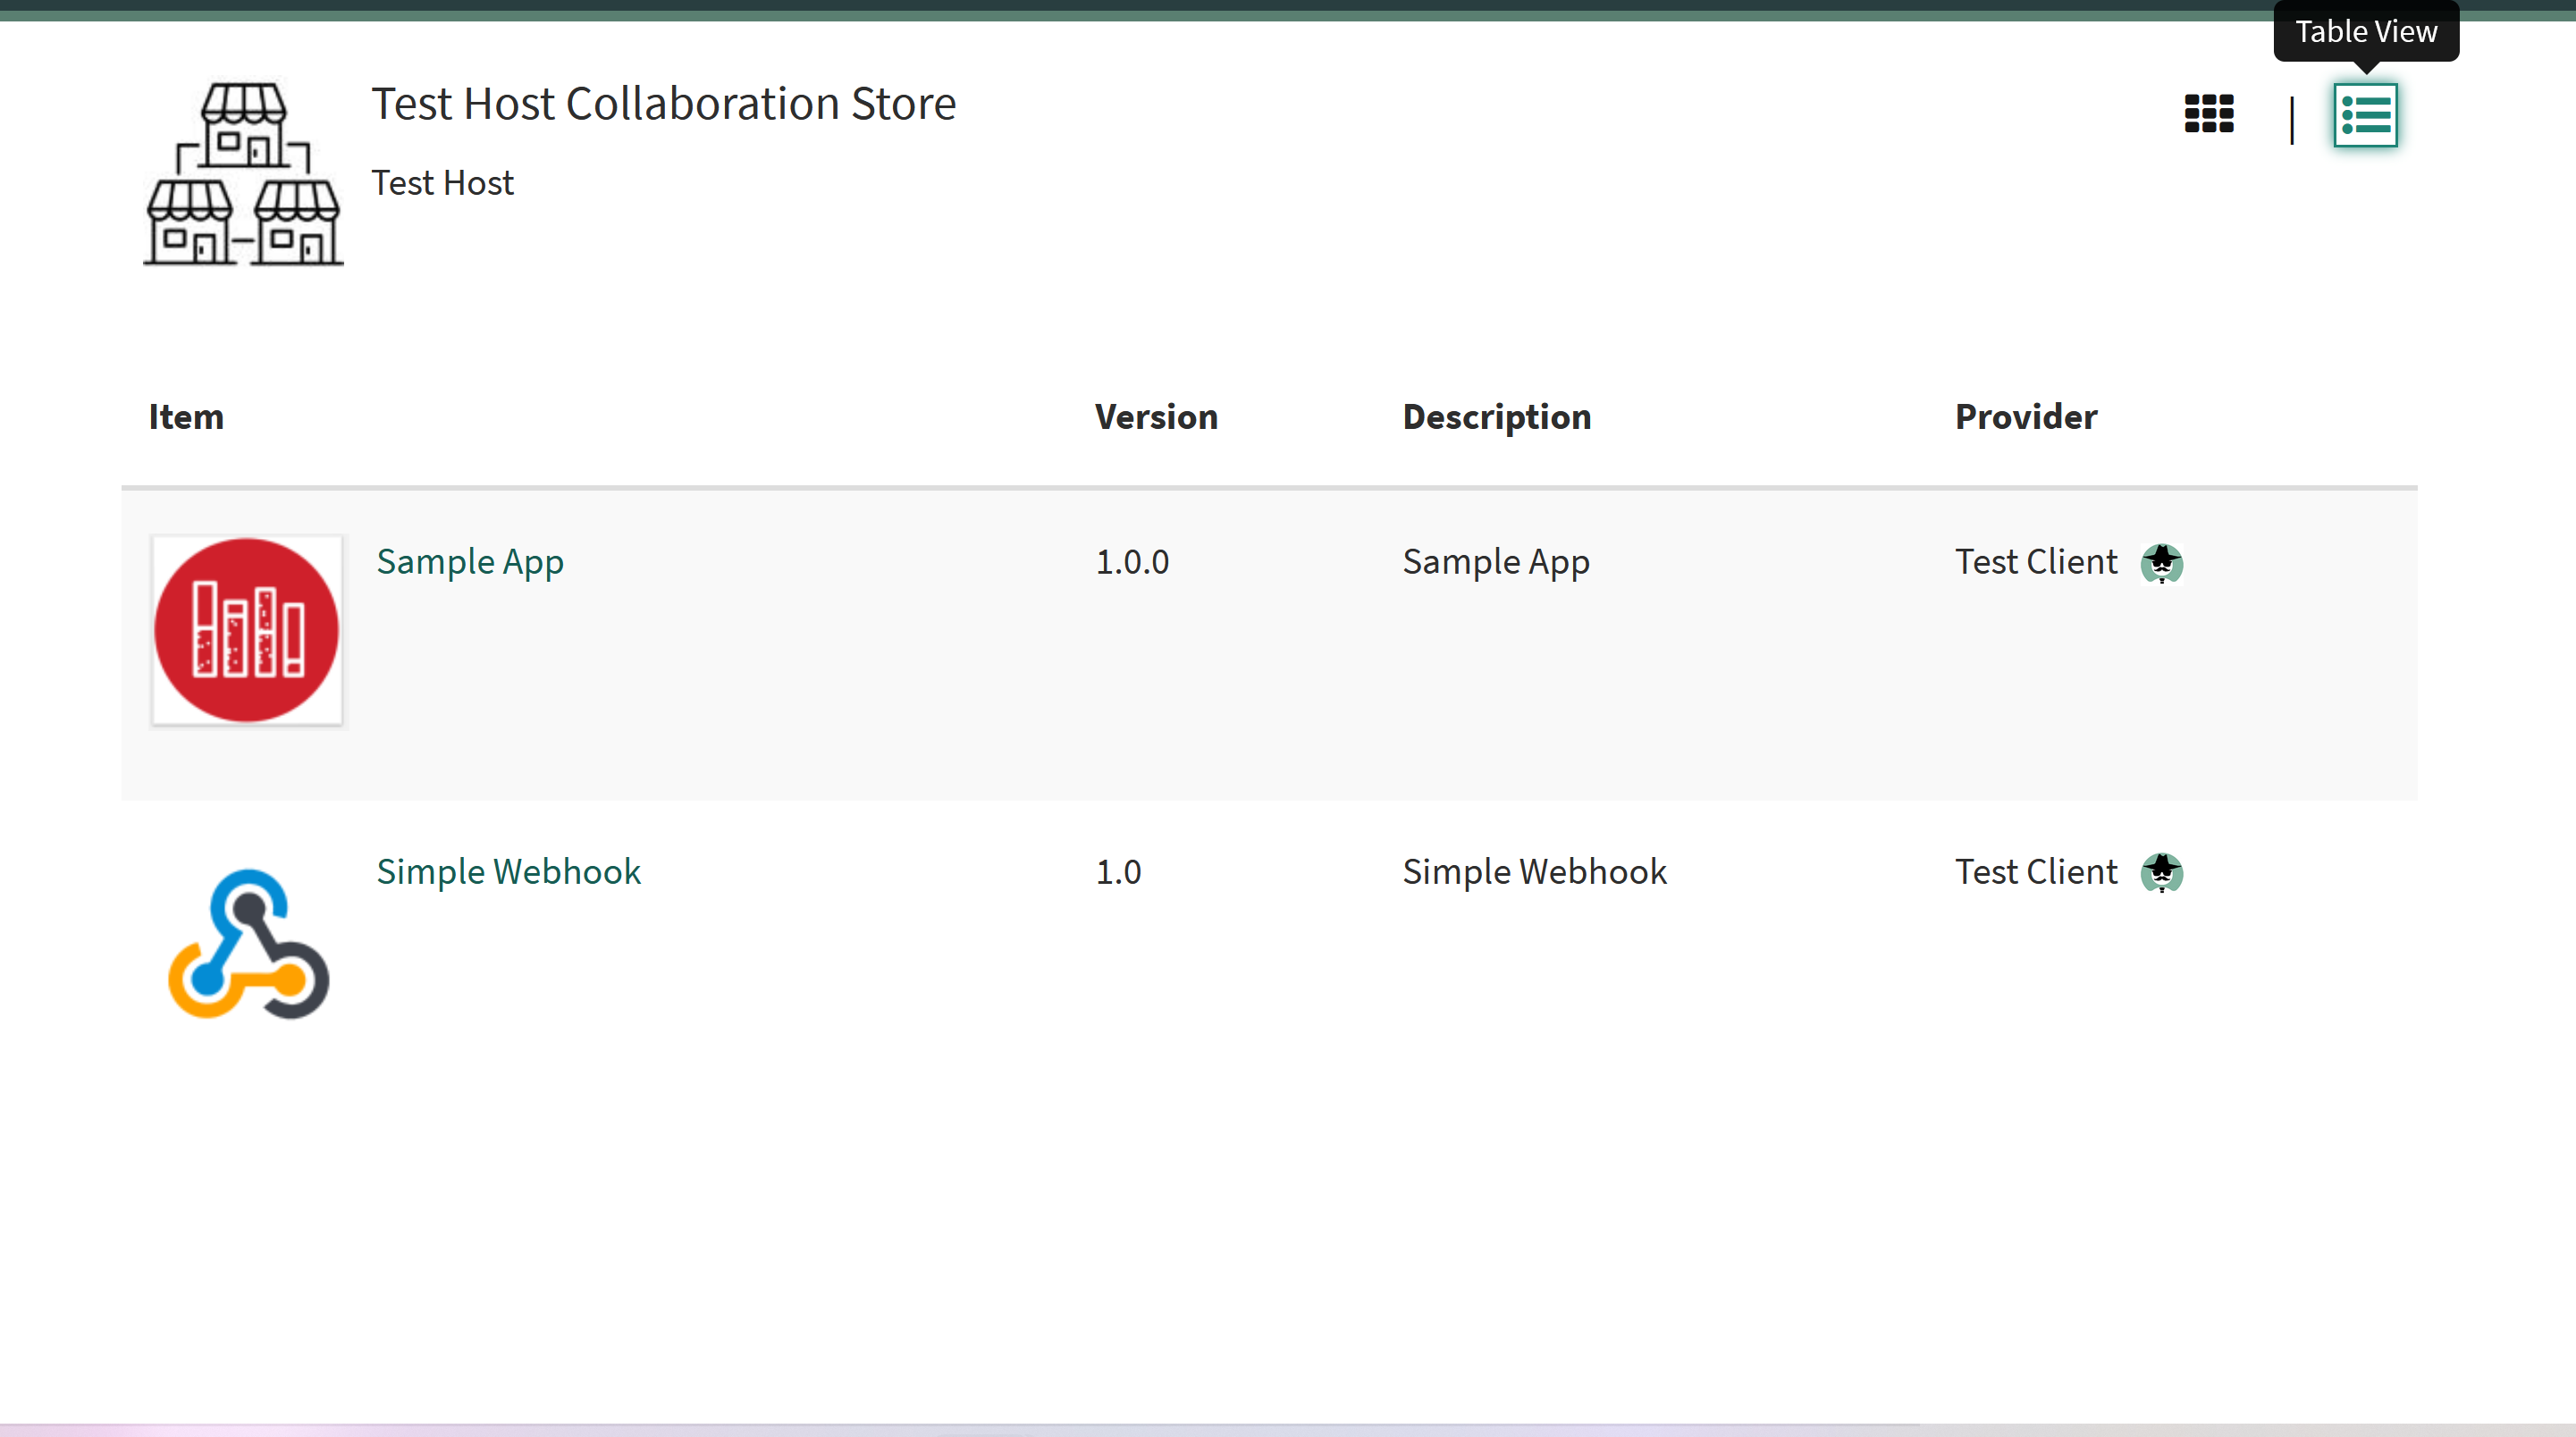
Task: Click Sample App provider avatar icon
Action: (2161, 563)
